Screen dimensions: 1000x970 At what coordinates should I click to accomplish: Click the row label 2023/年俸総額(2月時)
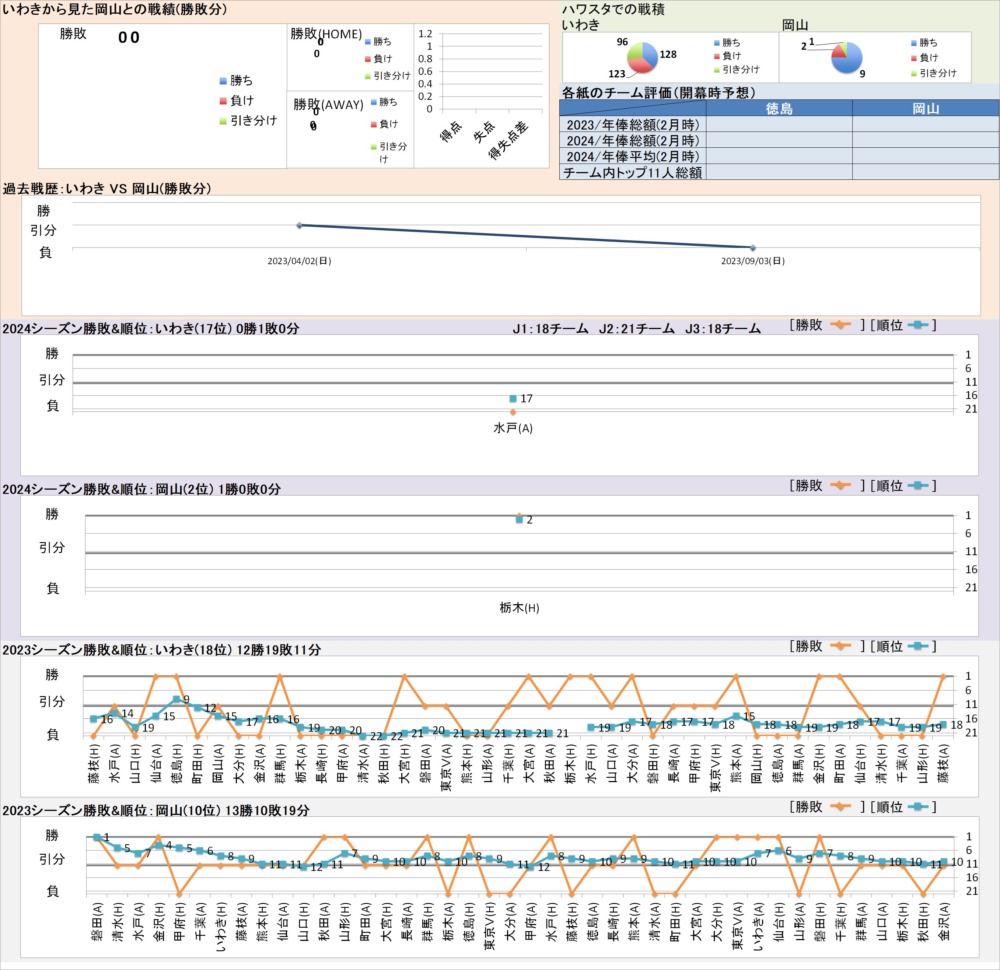pyautogui.click(x=633, y=124)
